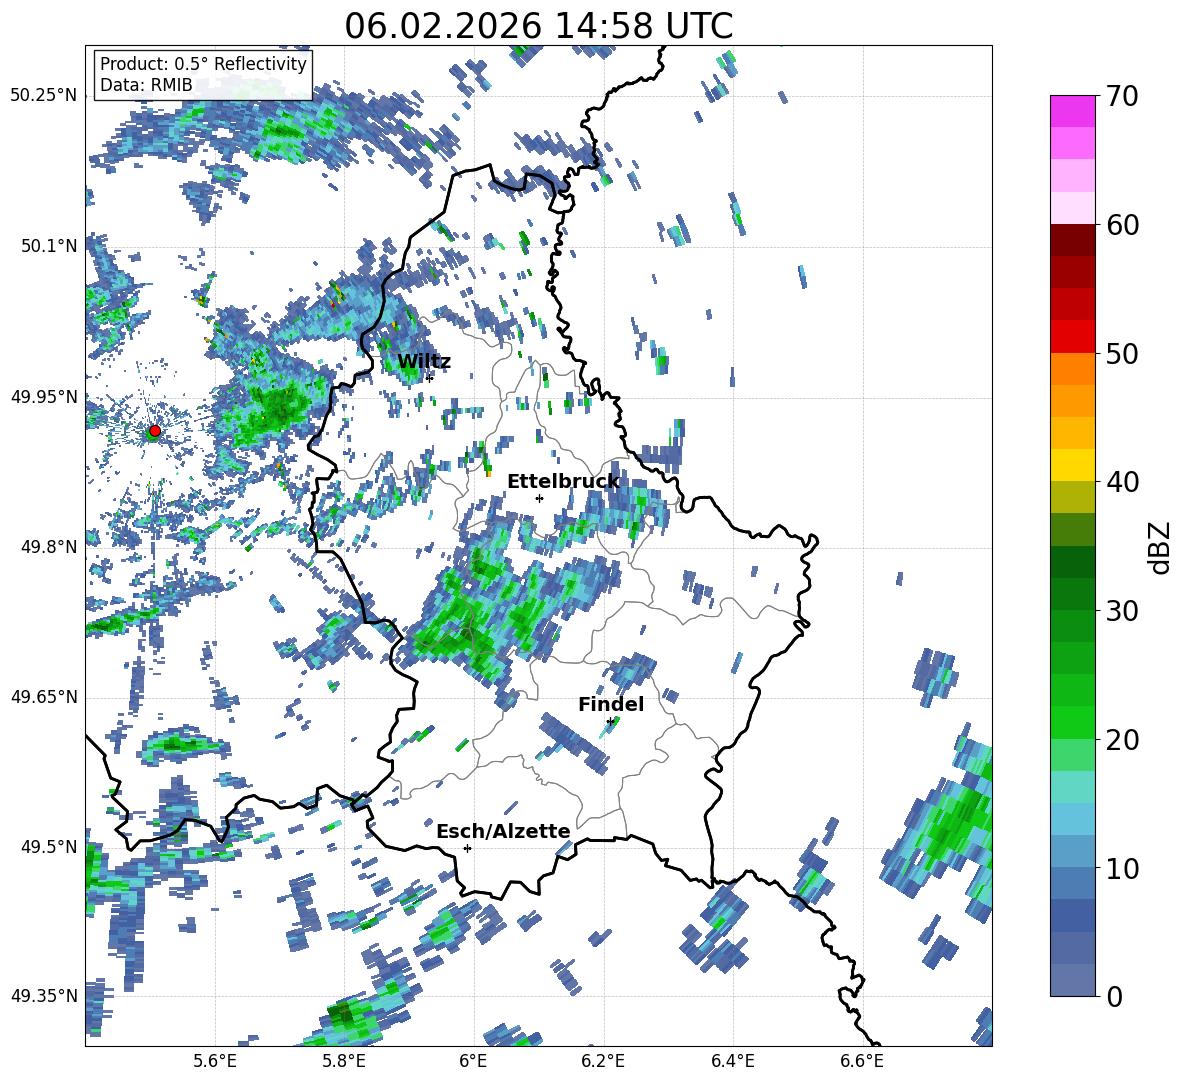Click the 49.8°N latitude label
Viewport: 1184px width, 1081px height.
[49, 547]
